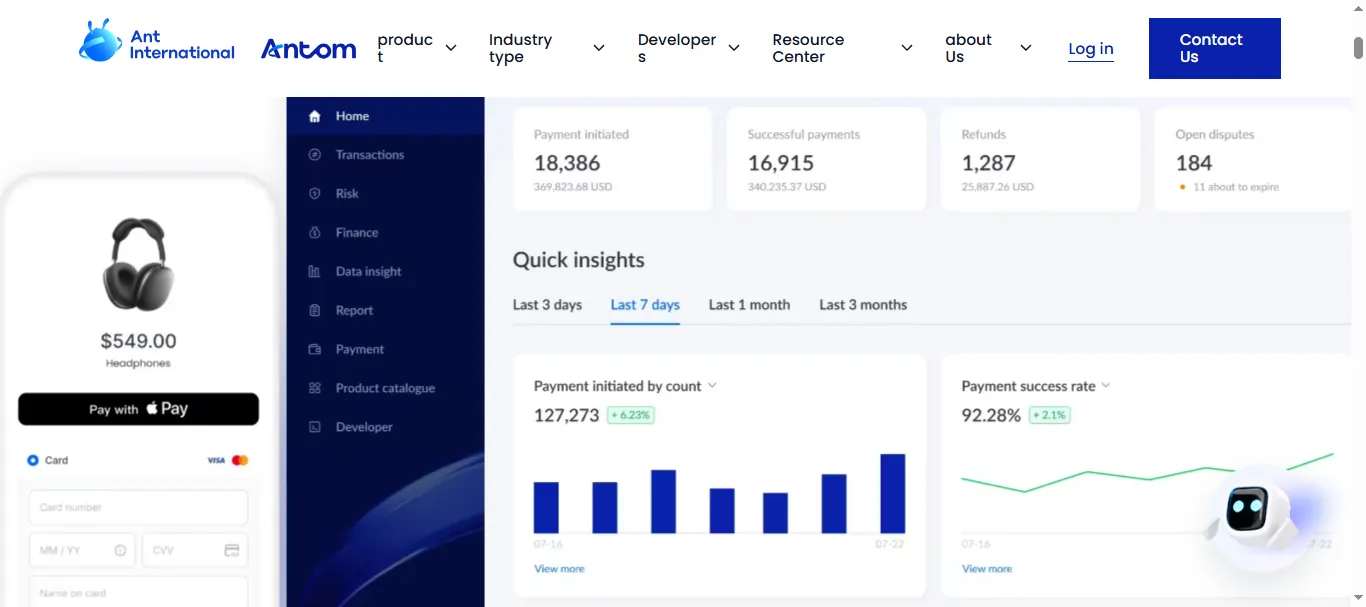The height and width of the screenshot is (607, 1366).
Task: Expand the about Us menu chevron
Action: pos(1026,48)
